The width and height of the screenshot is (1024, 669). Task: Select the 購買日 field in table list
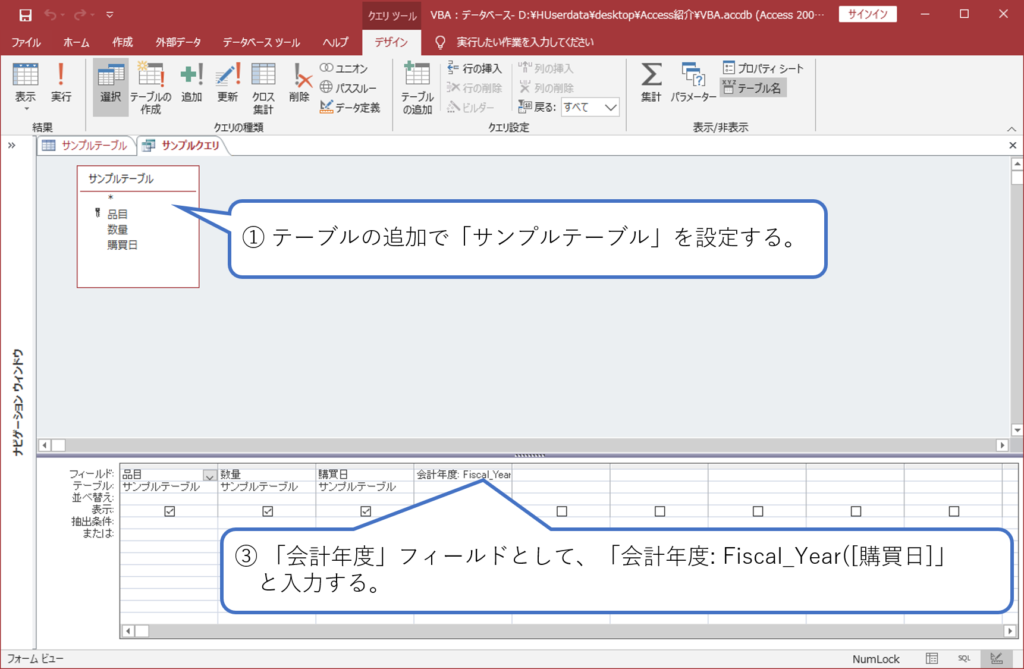[x=122, y=245]
